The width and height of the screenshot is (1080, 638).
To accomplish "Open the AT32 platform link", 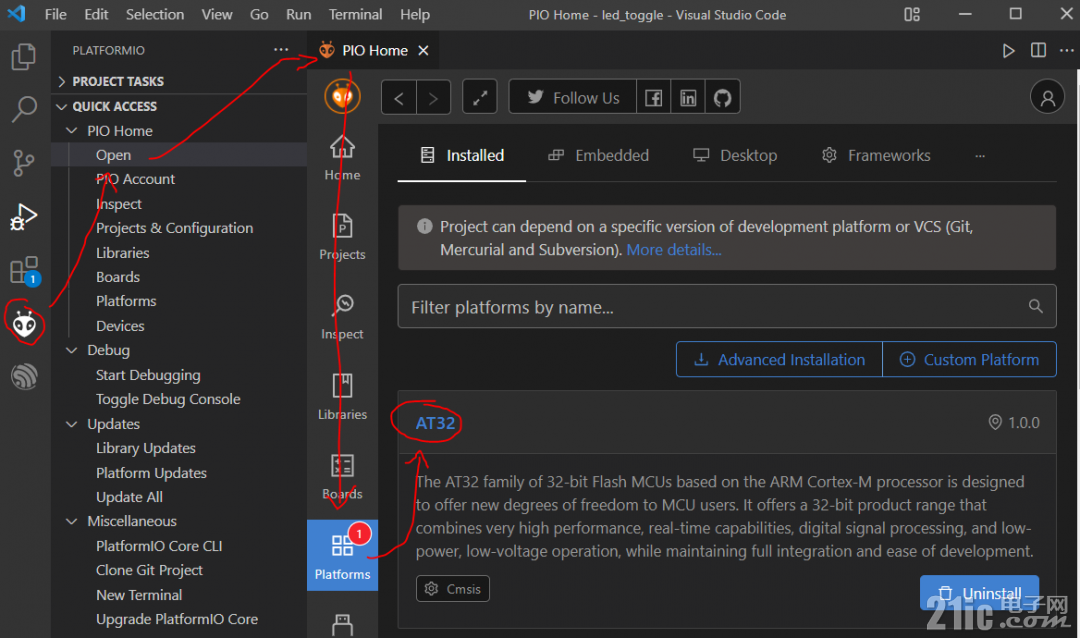I will (435, 422).
